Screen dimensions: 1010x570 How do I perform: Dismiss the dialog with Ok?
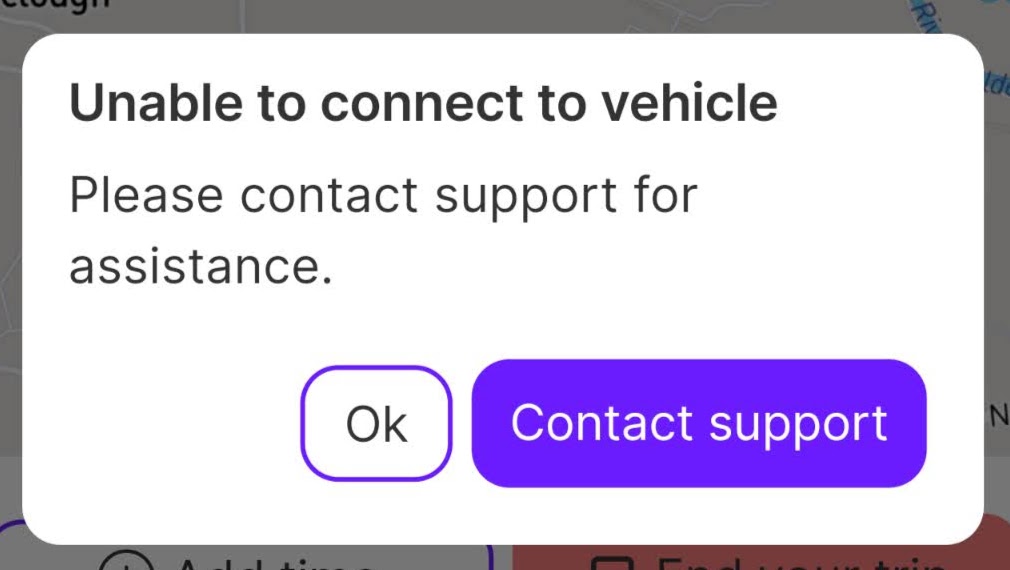(x=376, y=423)
